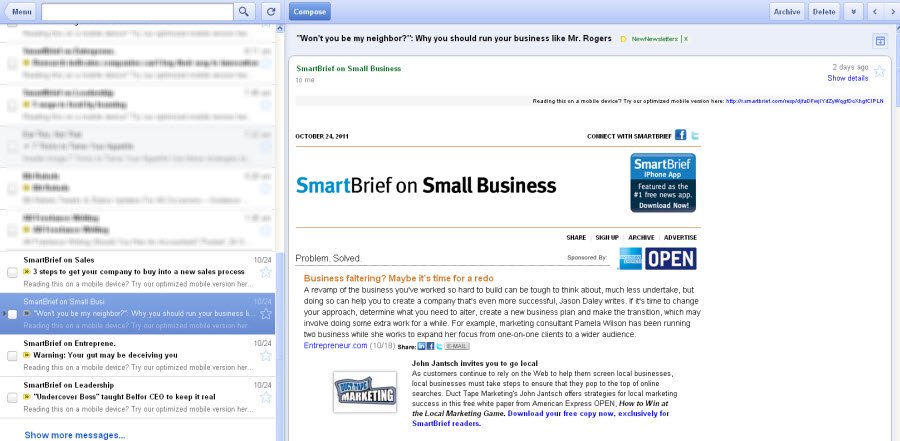The height and width of the screenshot is (441, 900).
Task: Go to the previous conversation arrow
Action: [875, 11]
